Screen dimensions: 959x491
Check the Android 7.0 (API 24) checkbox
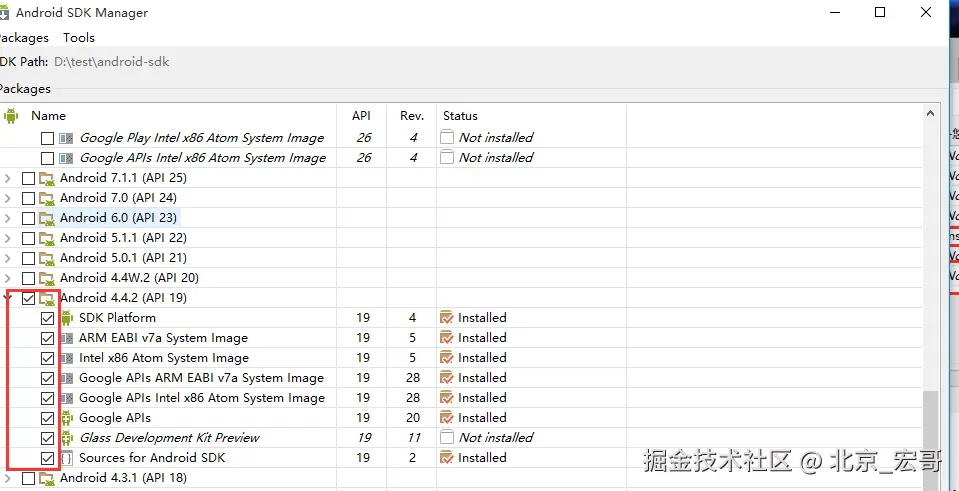click(28, 198)
